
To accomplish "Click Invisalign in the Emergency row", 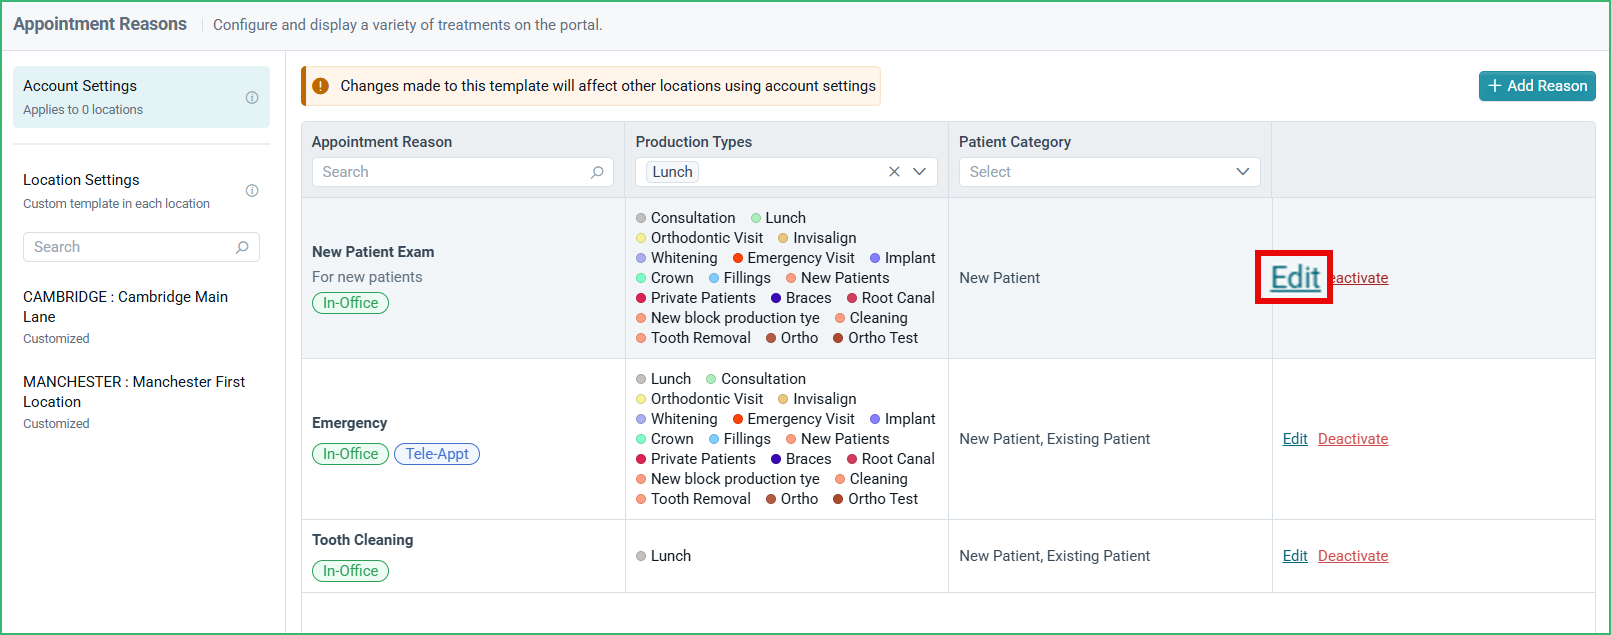I will (x=824, y=399).
